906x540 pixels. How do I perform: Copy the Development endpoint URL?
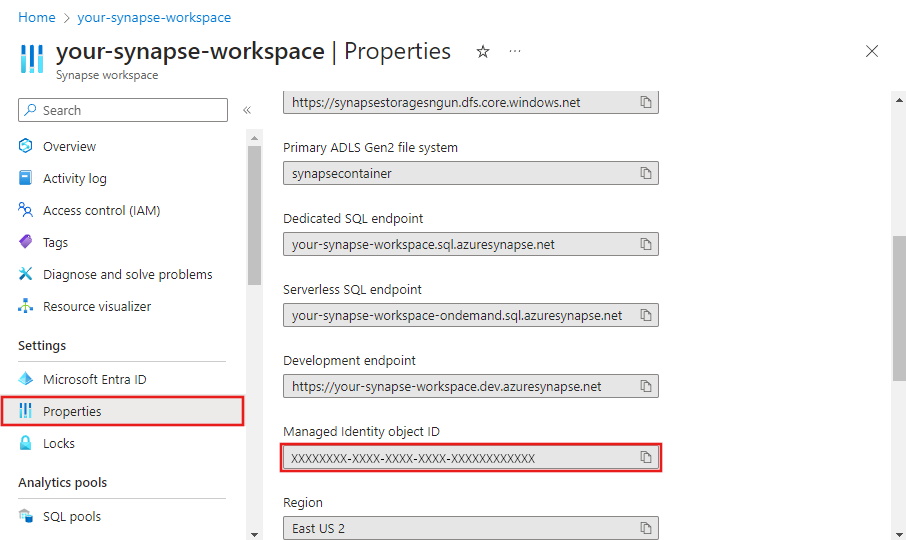[646, 387]
